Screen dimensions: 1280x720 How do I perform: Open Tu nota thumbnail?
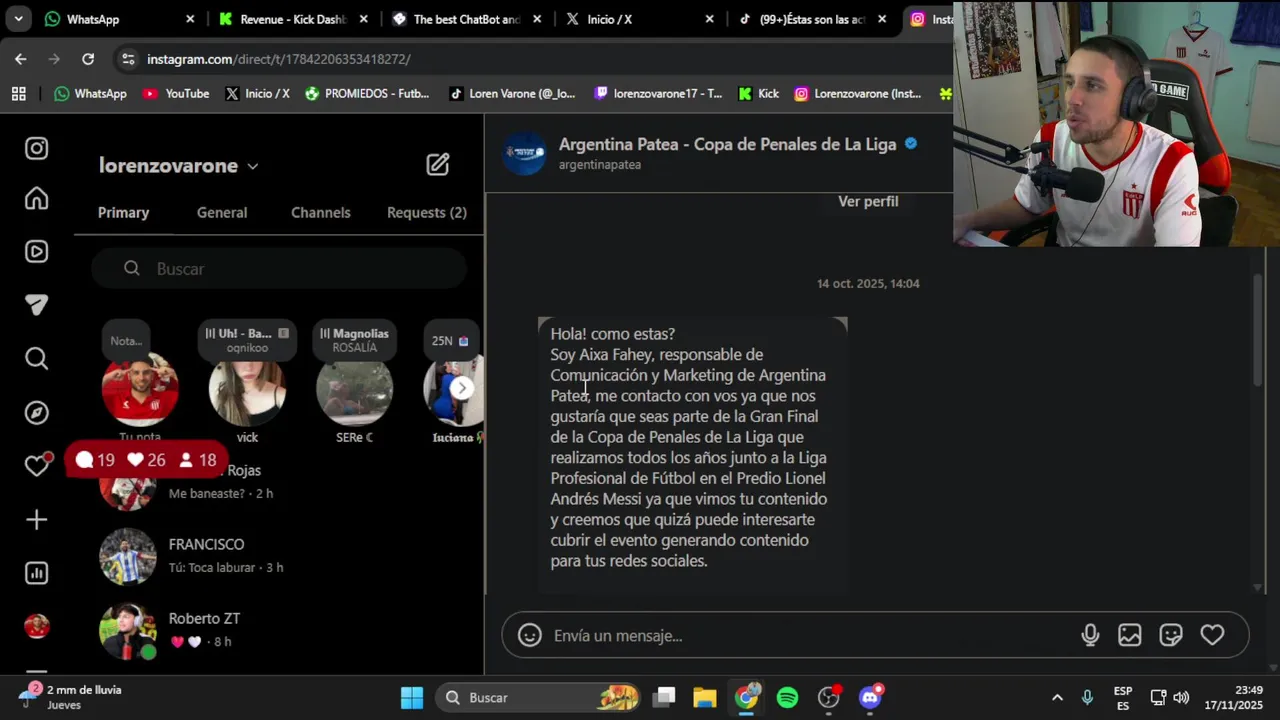tap(140, 388)
